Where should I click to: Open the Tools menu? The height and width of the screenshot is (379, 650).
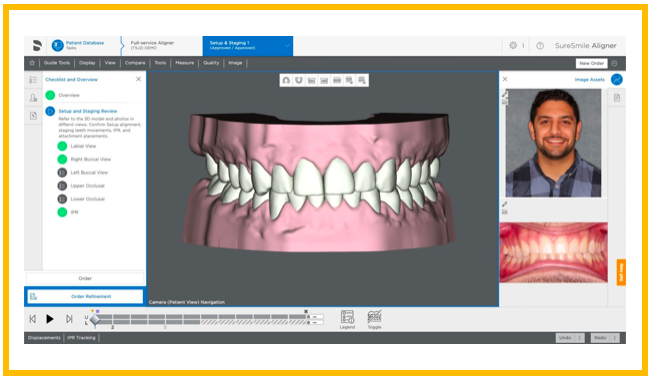pos(160,63)
